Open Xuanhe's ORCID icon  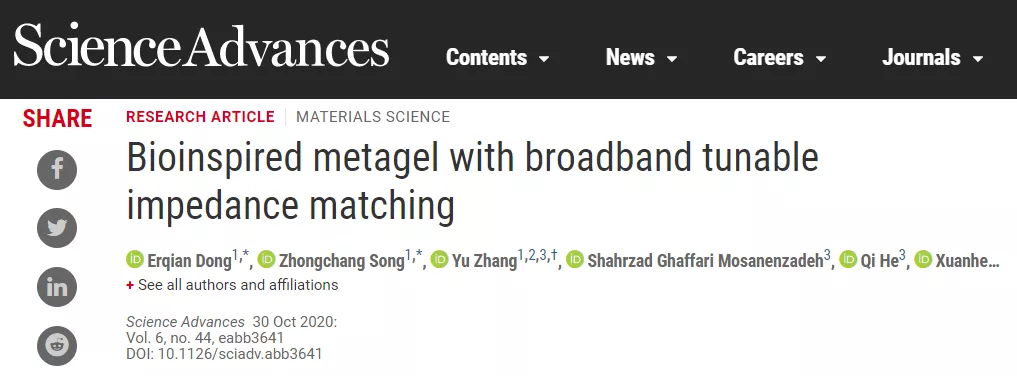(924, 259)
